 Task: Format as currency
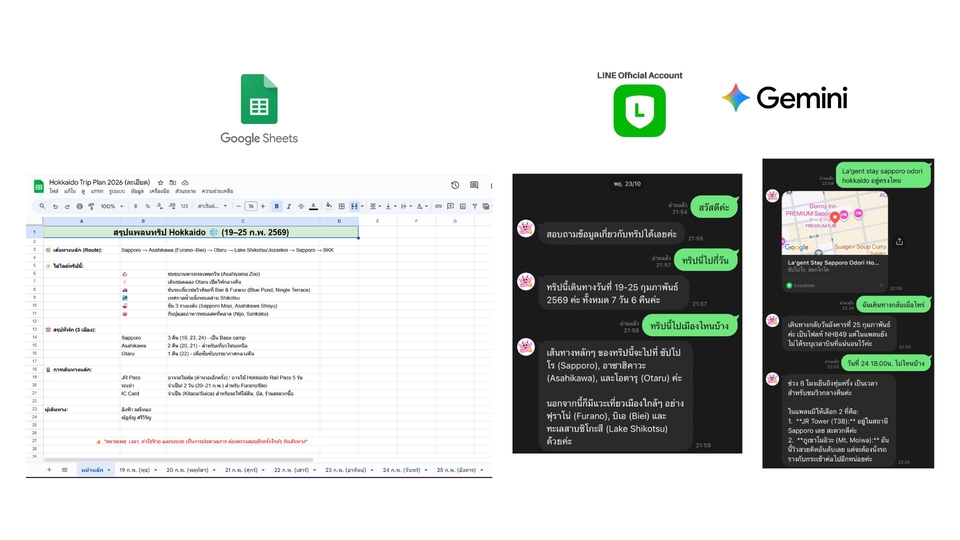click(135, 206)
